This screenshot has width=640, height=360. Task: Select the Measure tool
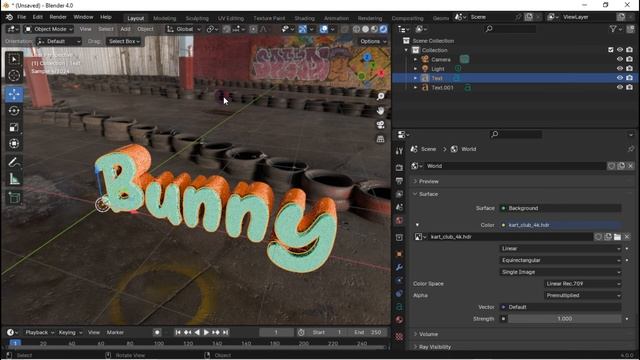pos(14,179)
